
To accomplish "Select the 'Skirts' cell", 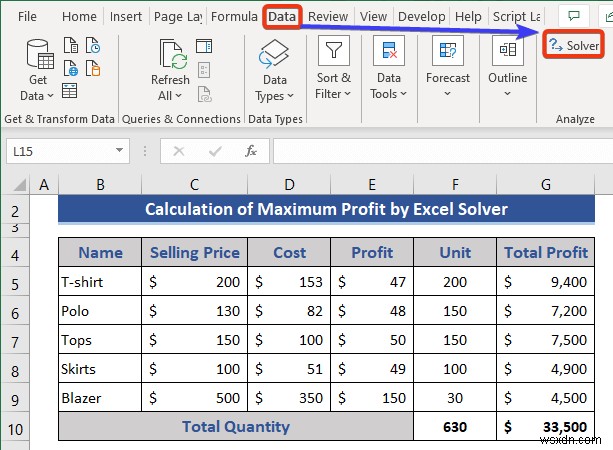I will (x=100, y=369).
